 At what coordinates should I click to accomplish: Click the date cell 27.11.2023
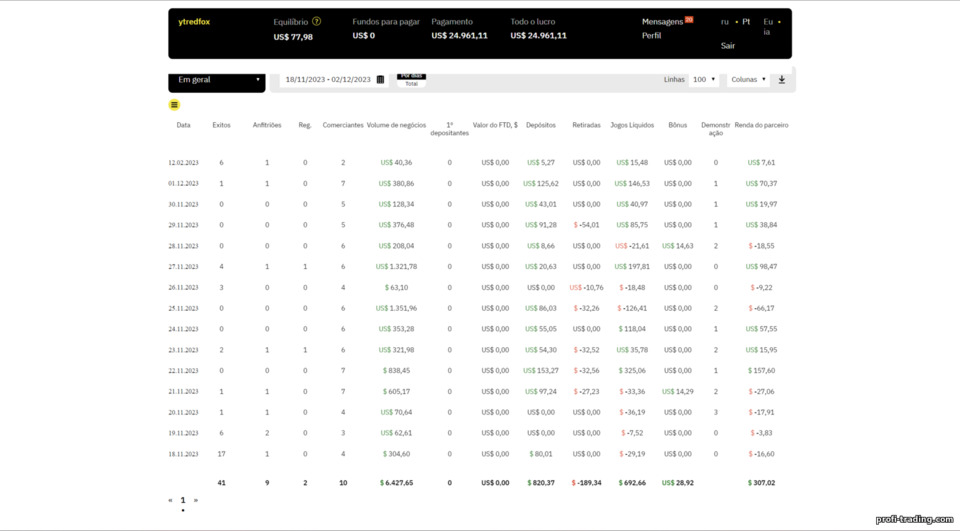pyautogui.click(x=183, y=267)
